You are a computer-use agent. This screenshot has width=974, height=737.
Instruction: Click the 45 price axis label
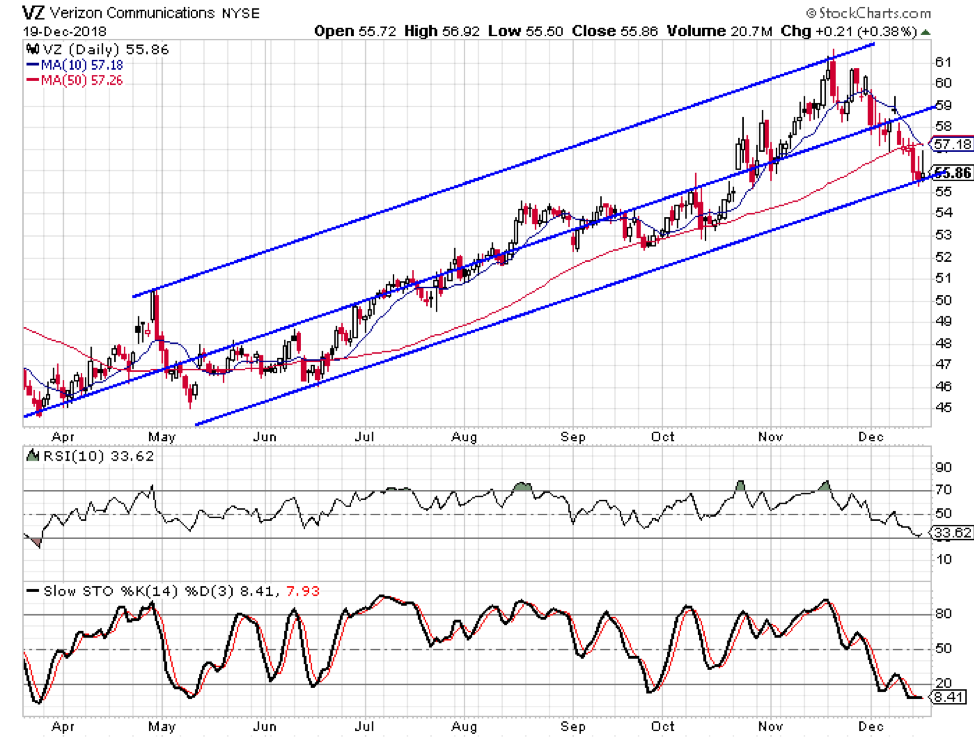pos(943,408)
